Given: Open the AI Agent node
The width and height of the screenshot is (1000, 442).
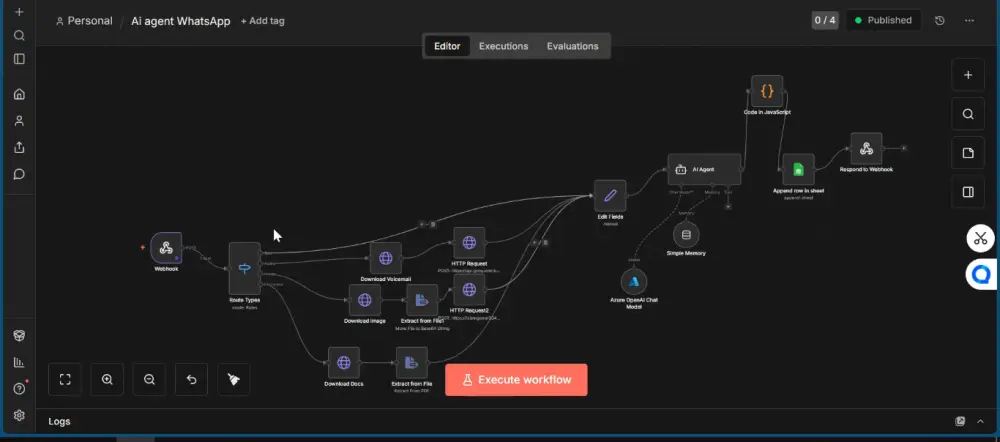Looking at the screenshot, I should (704, 170).
